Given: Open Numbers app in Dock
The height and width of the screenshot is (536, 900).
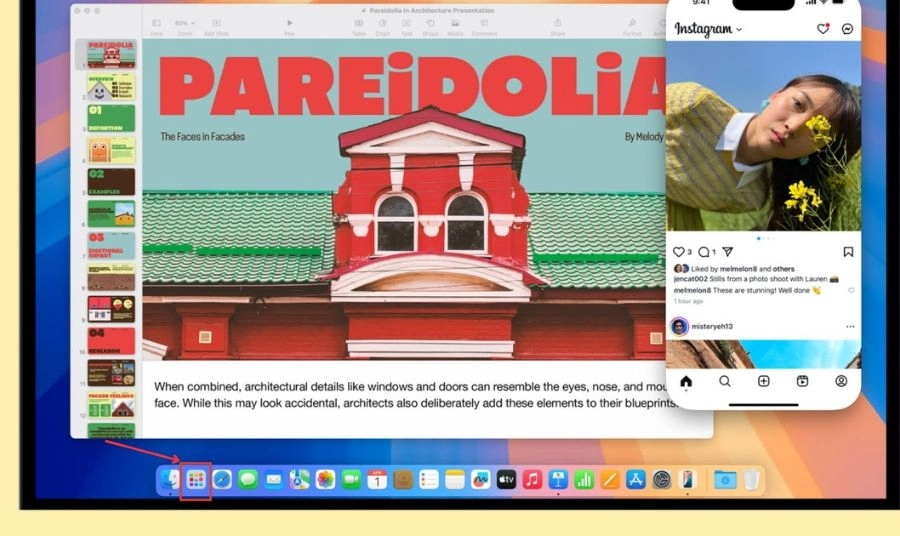Looking at the screenshot, I should [584, 479].
